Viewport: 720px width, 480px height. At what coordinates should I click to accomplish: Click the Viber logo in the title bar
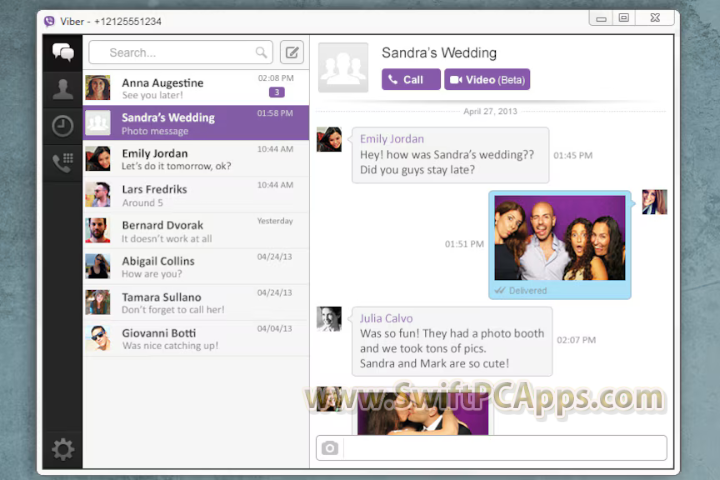[49, 21]
